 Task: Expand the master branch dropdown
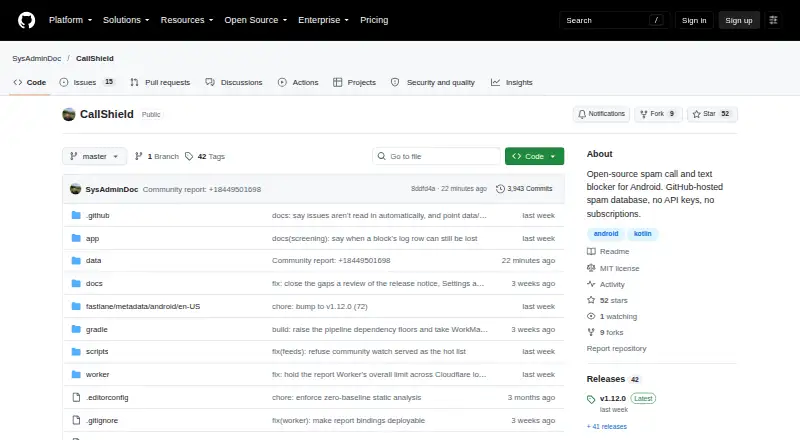tap(94, 156)
